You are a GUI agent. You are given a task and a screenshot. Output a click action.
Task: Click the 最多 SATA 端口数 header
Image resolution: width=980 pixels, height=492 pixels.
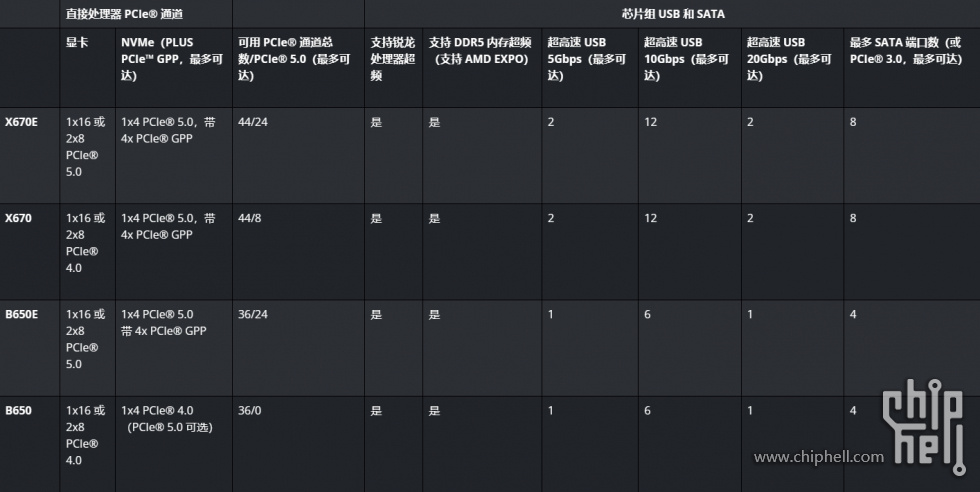pos(906,51)
